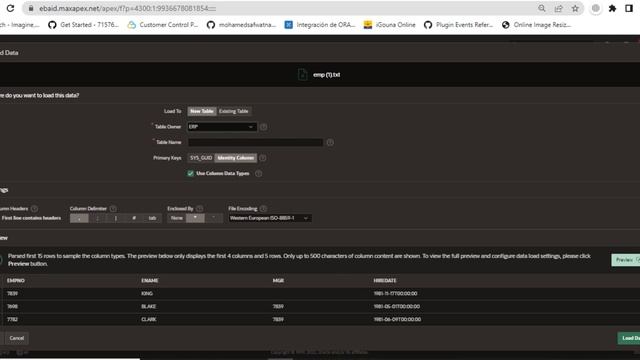Image resolution: width=640 pixels, height=360 pixels.
Task: Bookmark this page with star icon
Action: coord(575,8)
